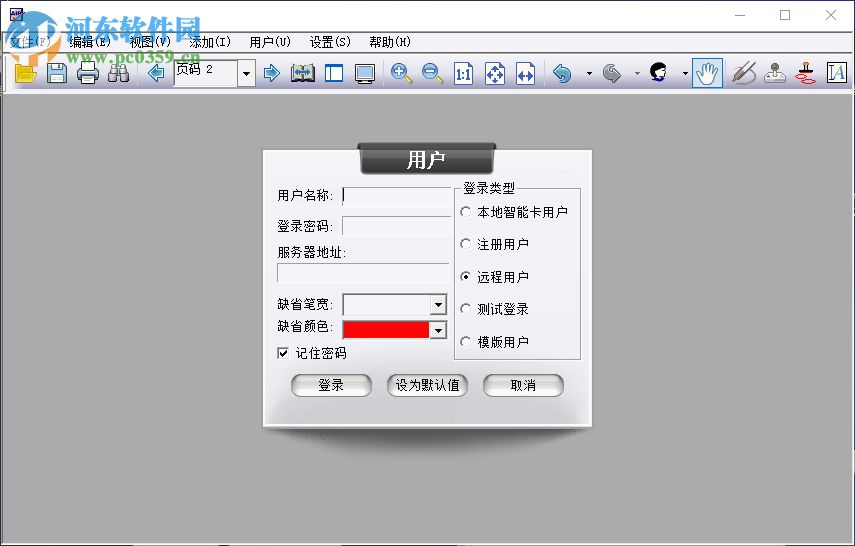855x546 pixels.
Task: Focus the 用户名称 input field
Action: pyautogui.click(x=396, y=195)
